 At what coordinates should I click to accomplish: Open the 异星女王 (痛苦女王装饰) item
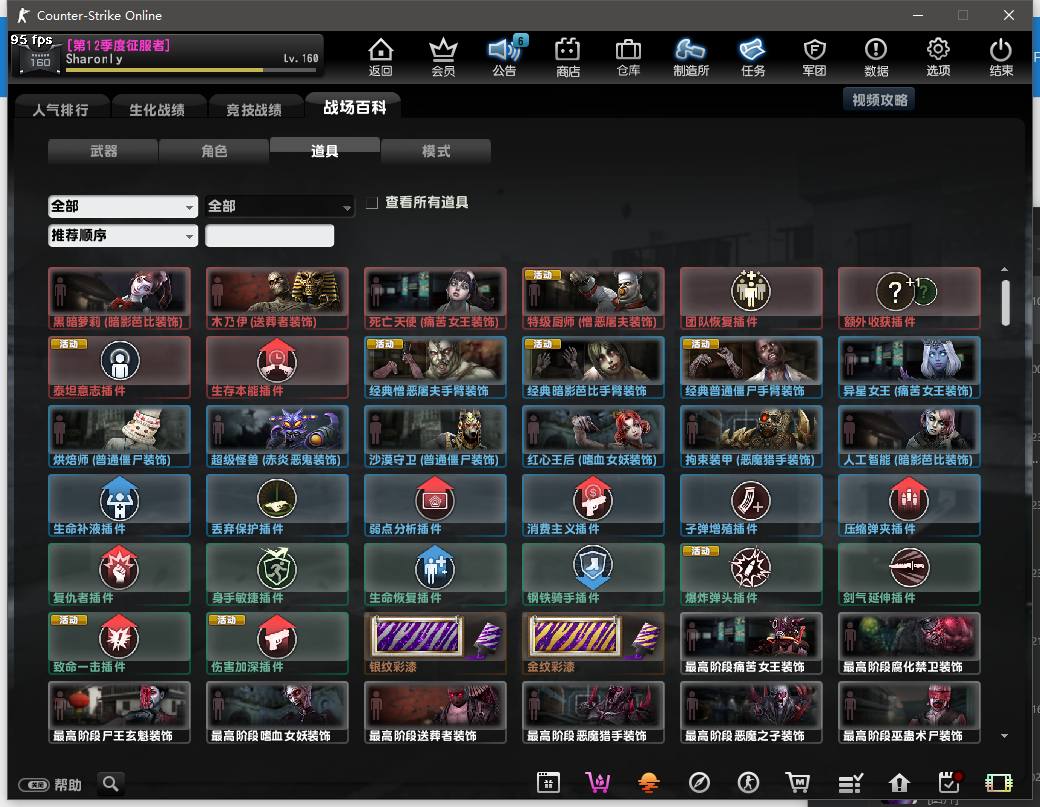(909, 367)
